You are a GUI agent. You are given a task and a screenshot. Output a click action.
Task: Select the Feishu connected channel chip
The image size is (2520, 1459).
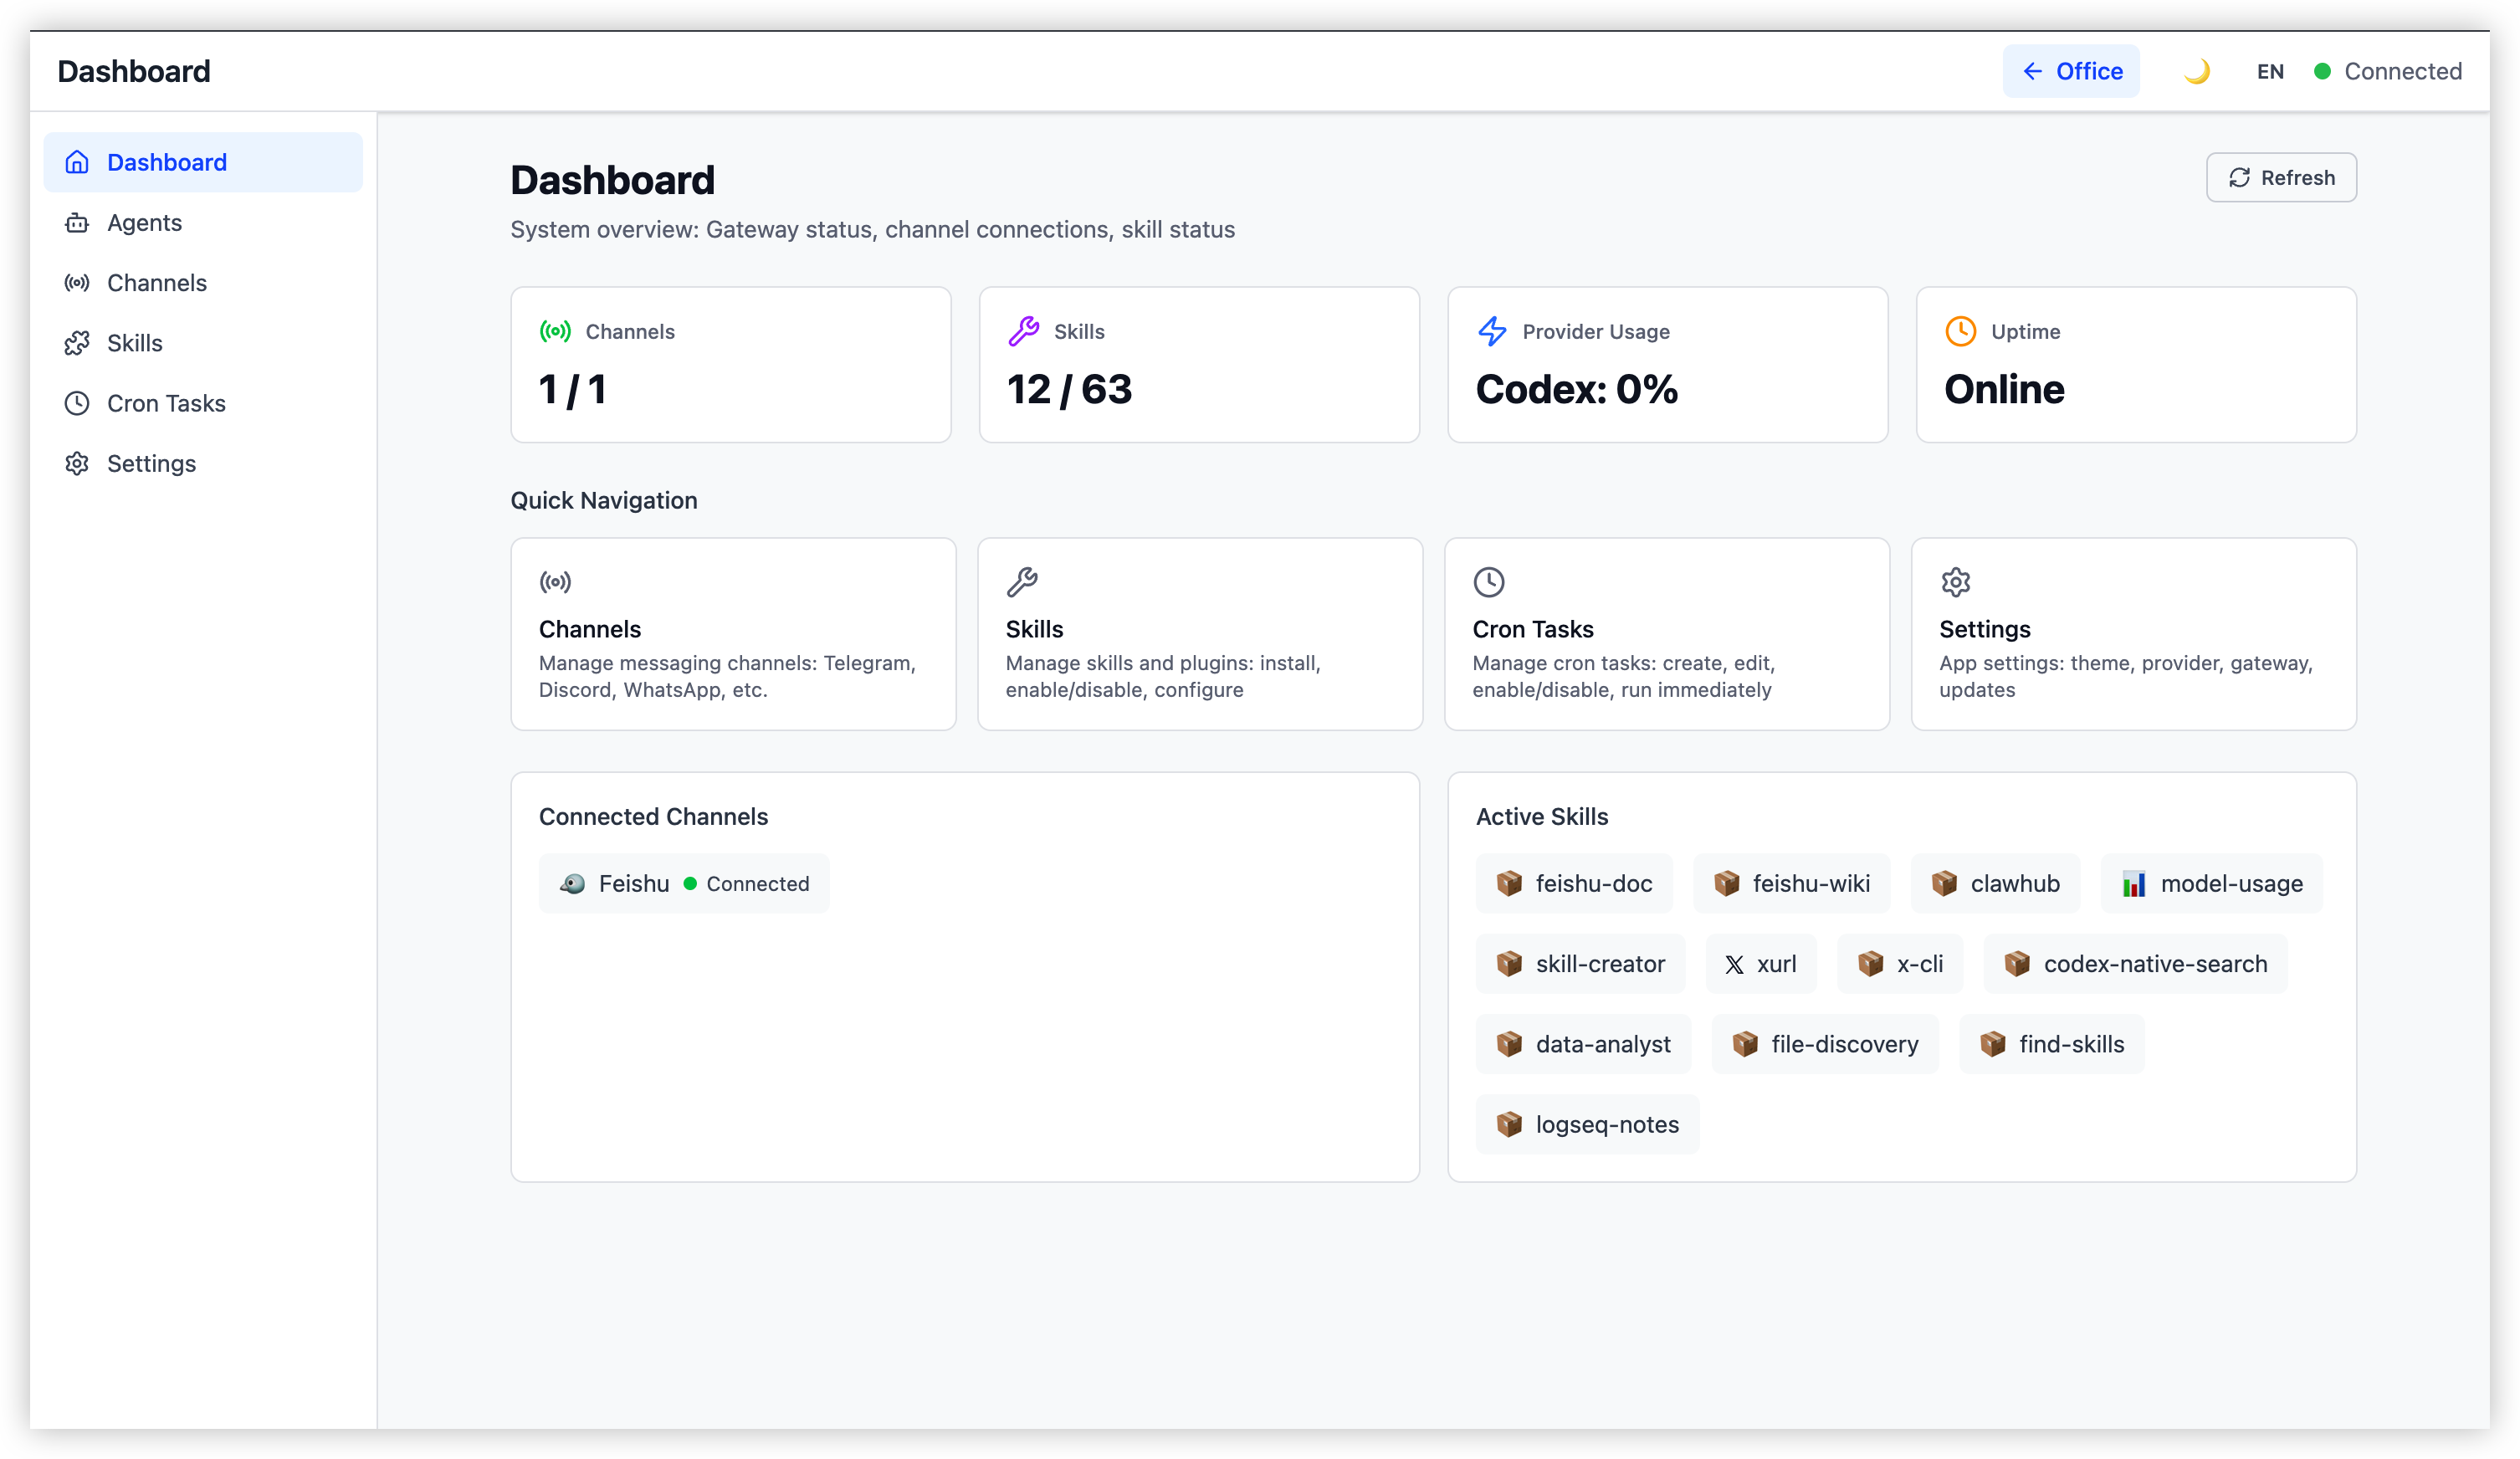tap(684, 883)
